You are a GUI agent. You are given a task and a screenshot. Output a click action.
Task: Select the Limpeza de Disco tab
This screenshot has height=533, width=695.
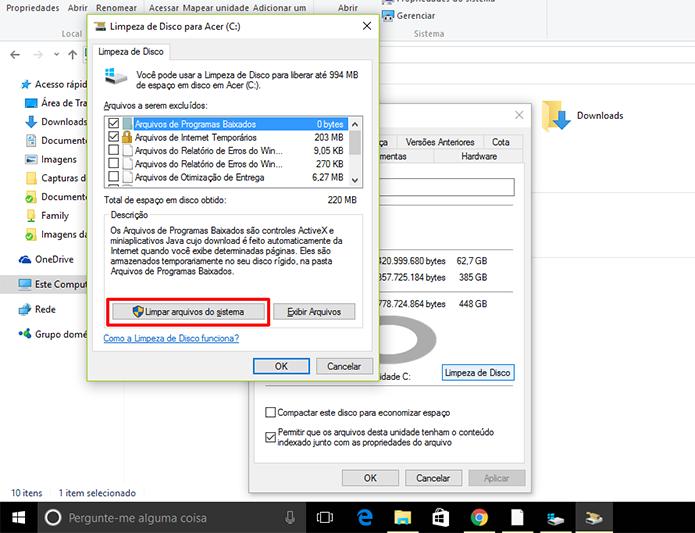point(131,52)
